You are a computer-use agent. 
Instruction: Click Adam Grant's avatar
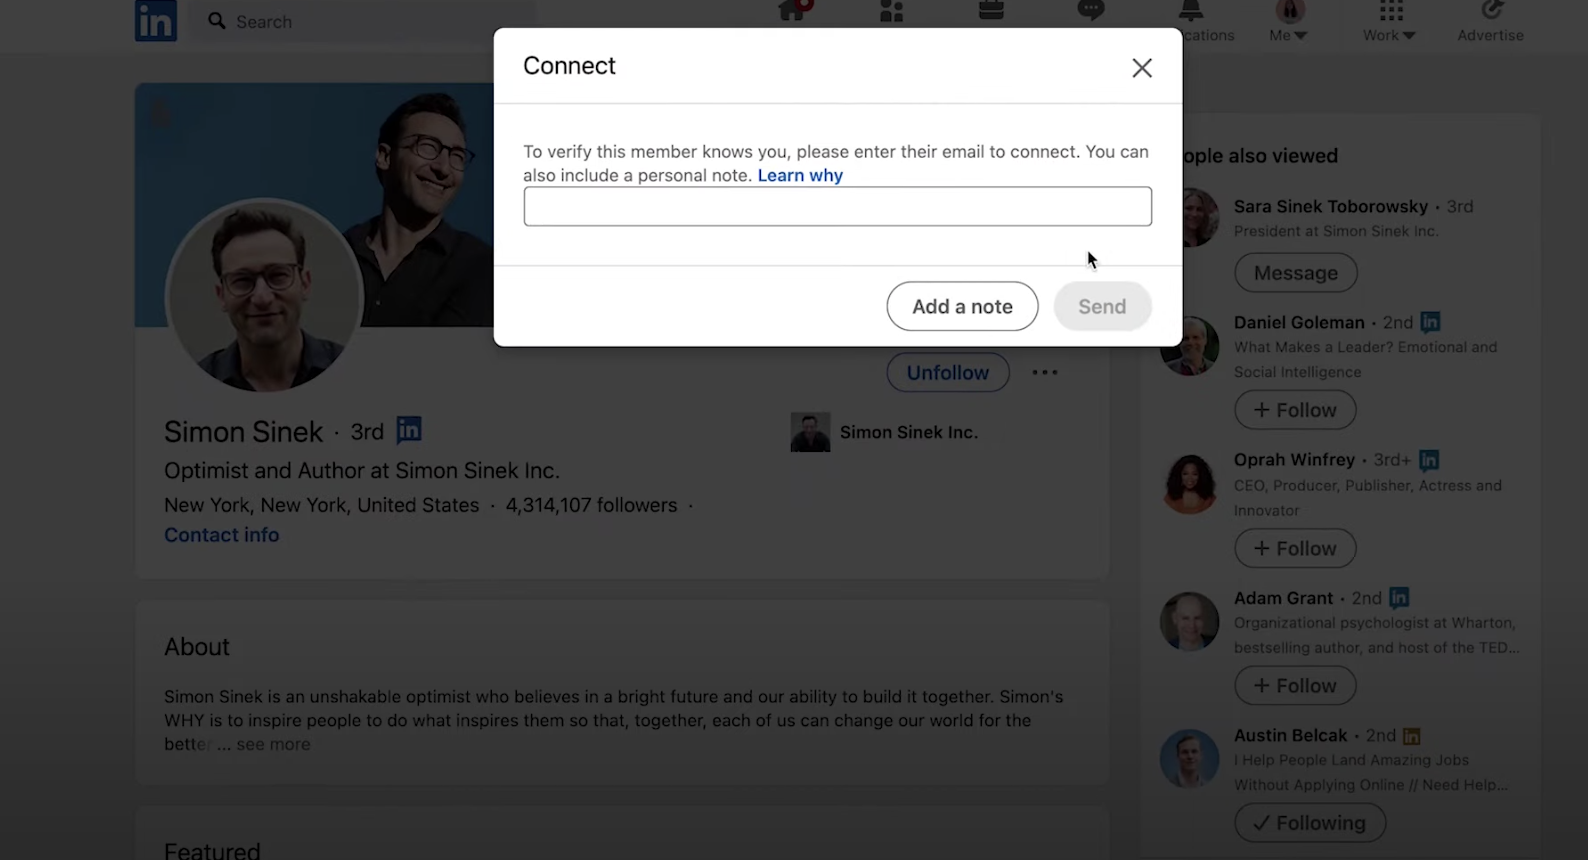click(x=1189, y=622)
